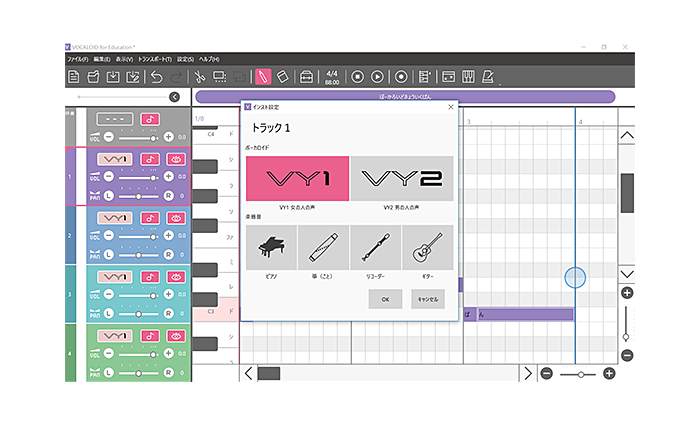Toggle the piano keyboard toolbar icon
This screenshot has width=700, height=424.
pyautogui.click(x=468, y=77)
